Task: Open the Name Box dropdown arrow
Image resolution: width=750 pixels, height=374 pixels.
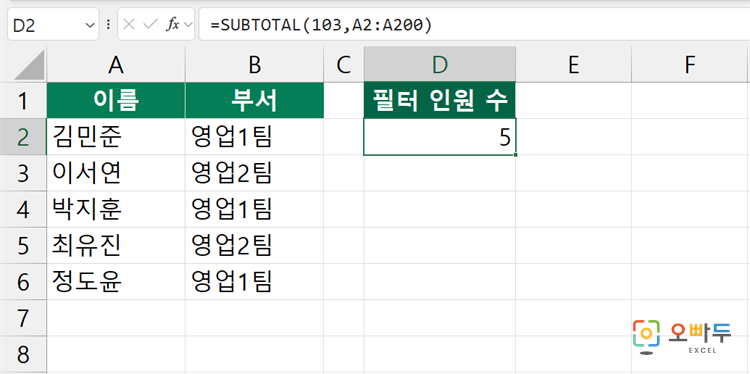Action: 89,25
